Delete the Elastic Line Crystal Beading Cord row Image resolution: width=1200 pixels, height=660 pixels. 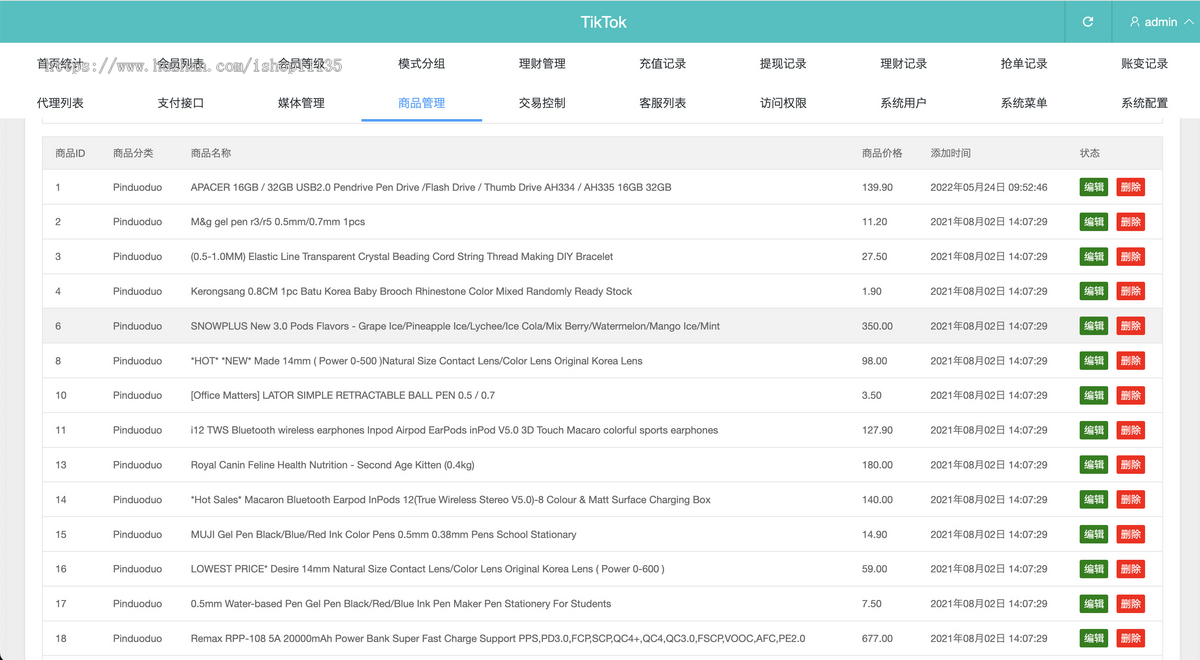[1131, 257]
